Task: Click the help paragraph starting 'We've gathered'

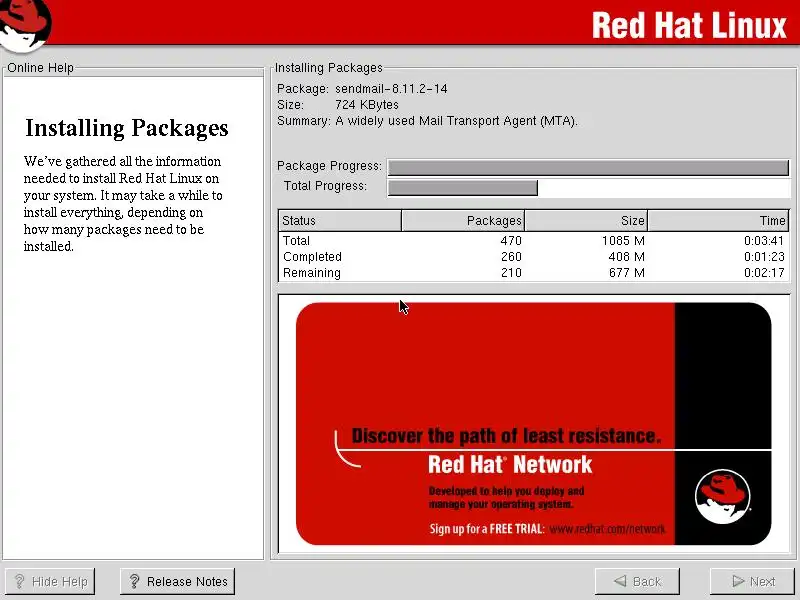Action: 123,204
